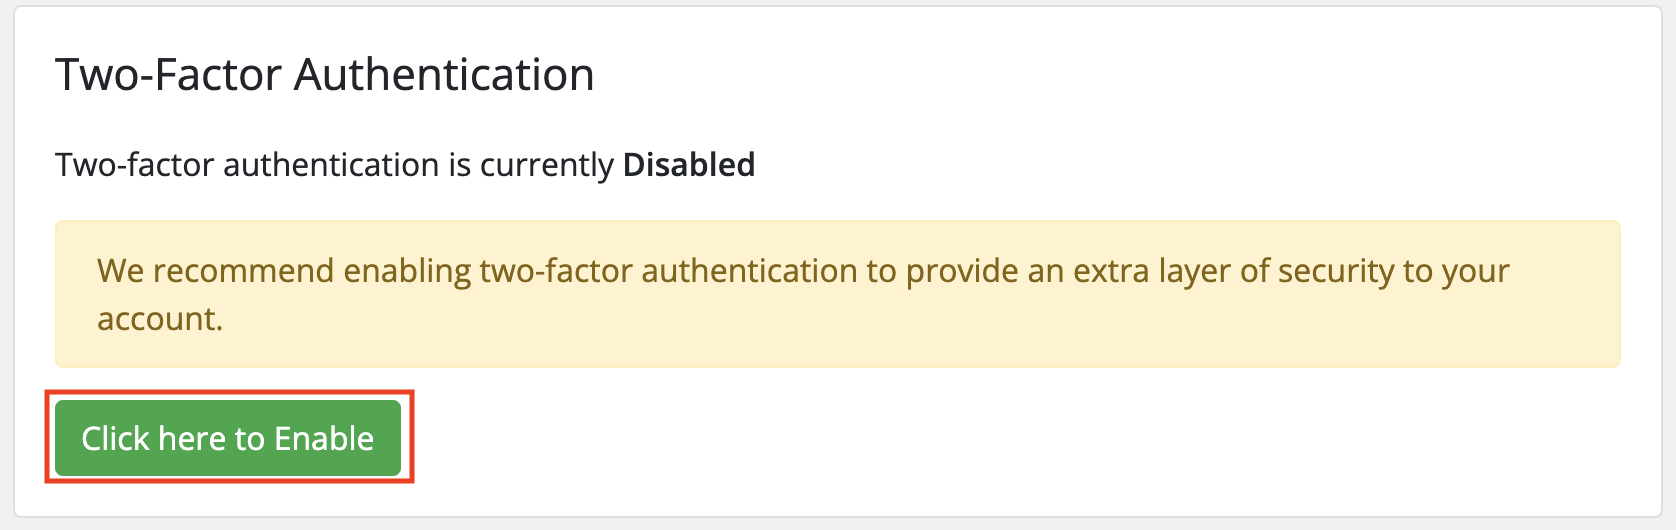This screenshot has height=530, width=1676.
Task: Enable two-factor authentication
Action: pyautogui.click(x=228, y=438)
